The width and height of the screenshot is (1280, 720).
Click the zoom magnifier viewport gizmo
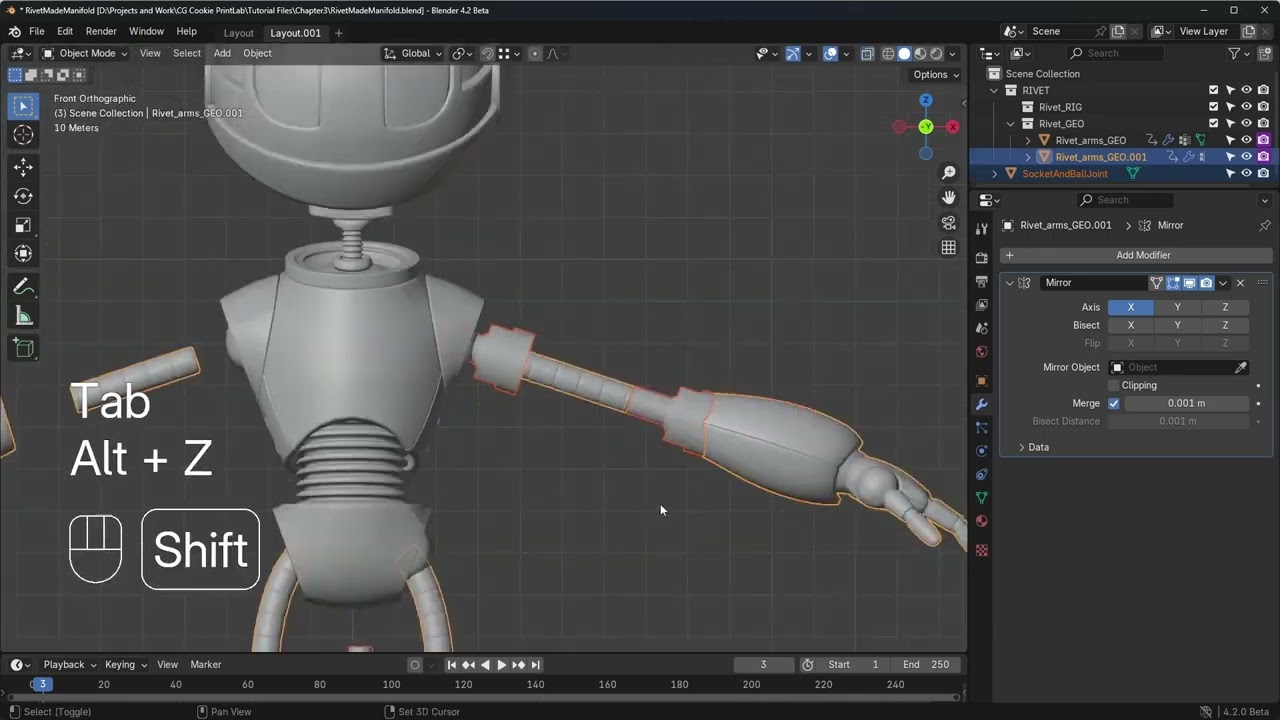[949, 172]
